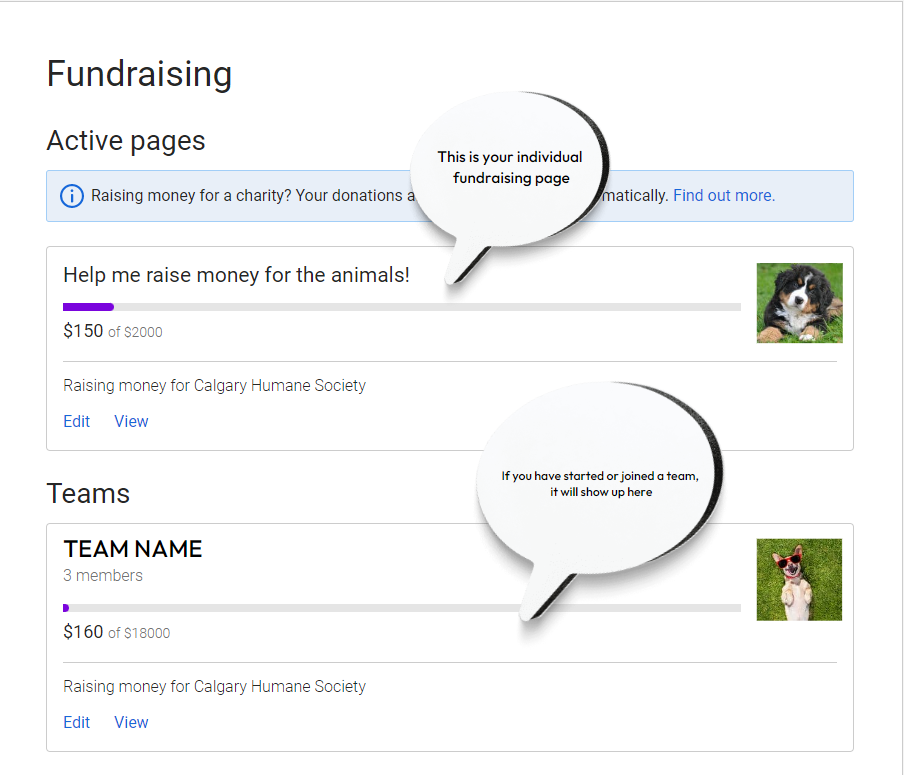The image size is (904, 775).
Task: Click the $160 of $18000 amount
Action: point(116,632)
